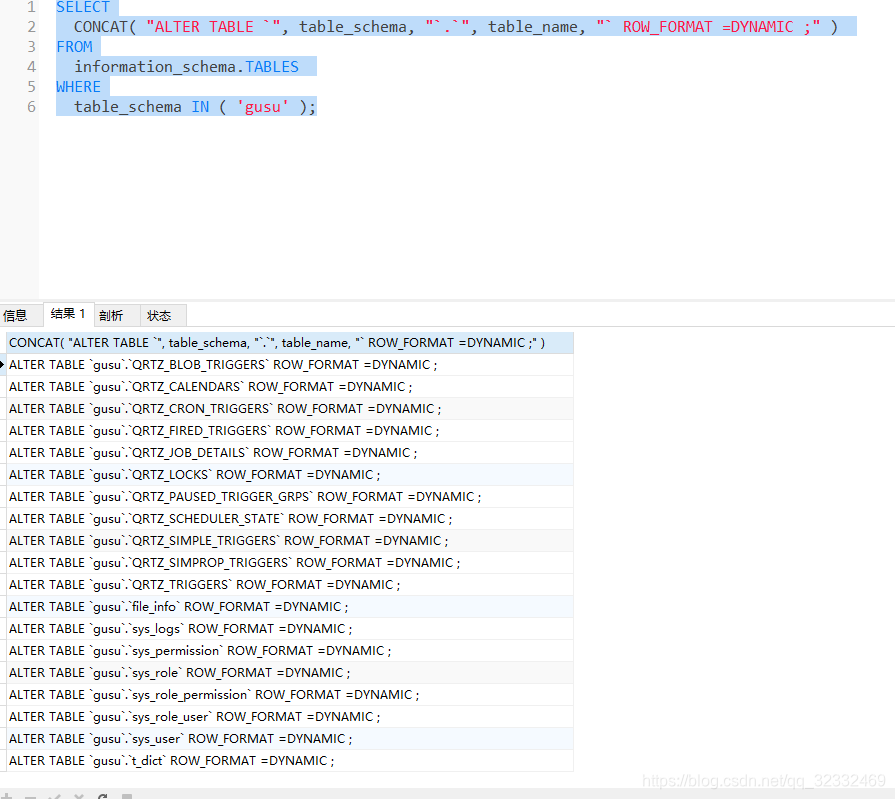Click information_schema.TABLES in editor
This screenshot has width=895, height=799.
point(186,67)
